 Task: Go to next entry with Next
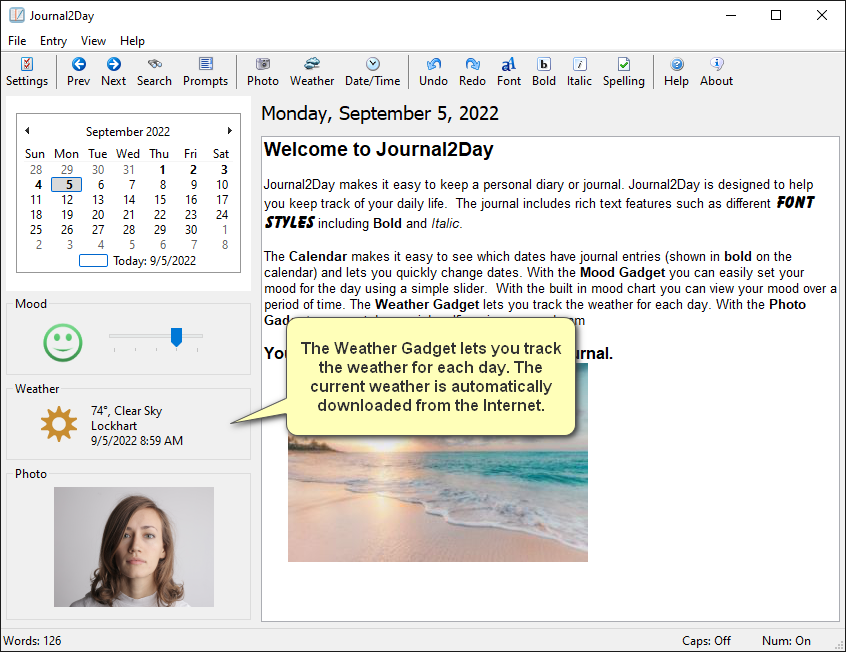113,72
